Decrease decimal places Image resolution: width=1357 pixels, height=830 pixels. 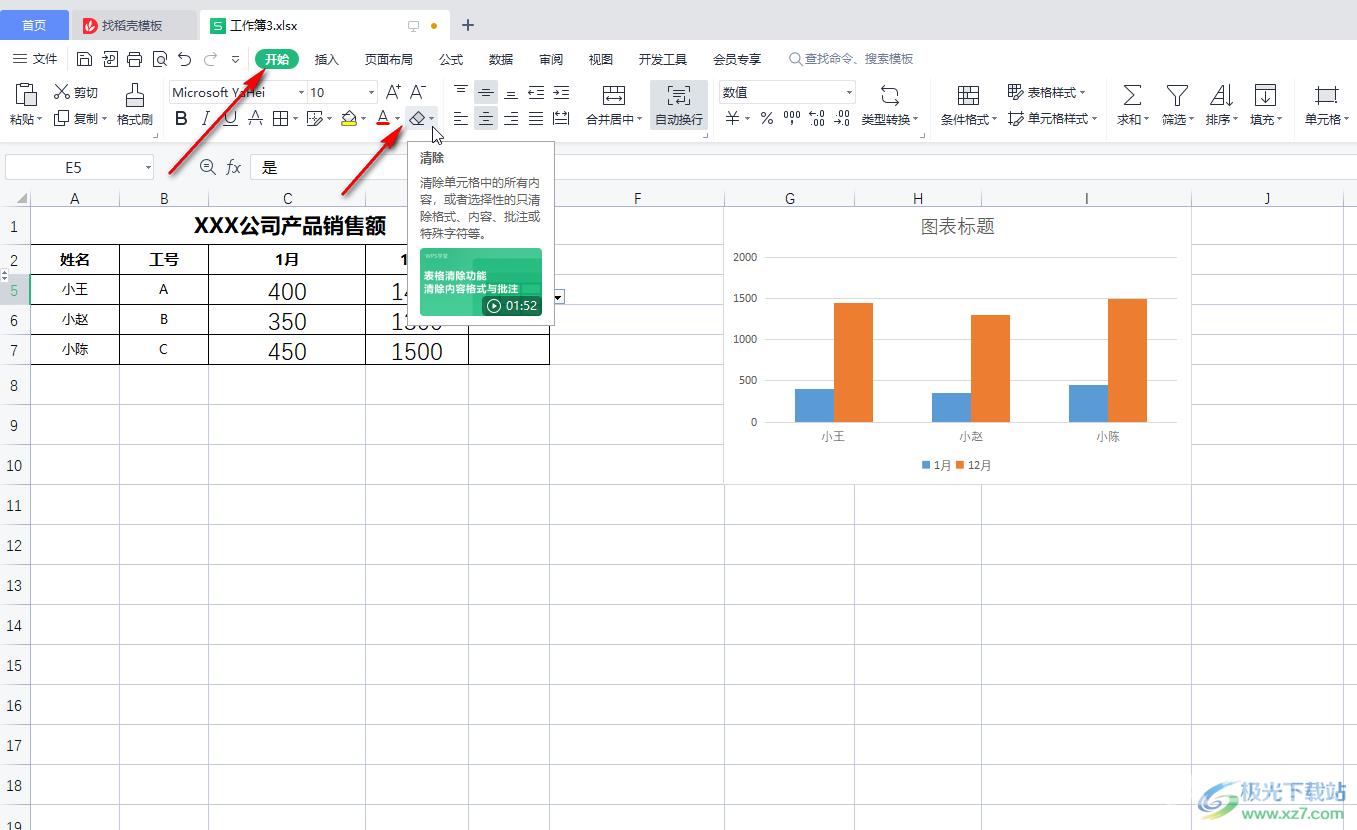[842, 119]
